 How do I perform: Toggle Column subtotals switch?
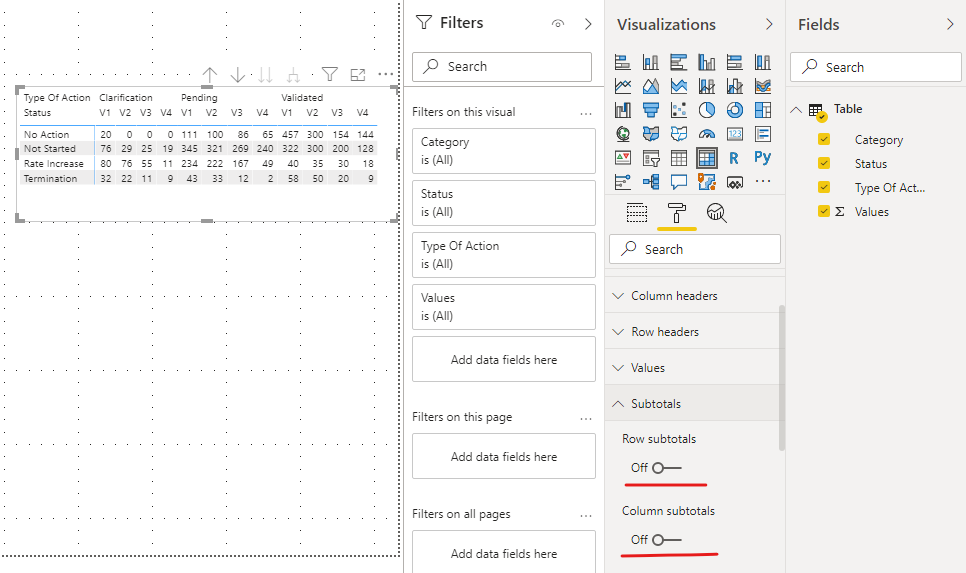coord(666,540)
